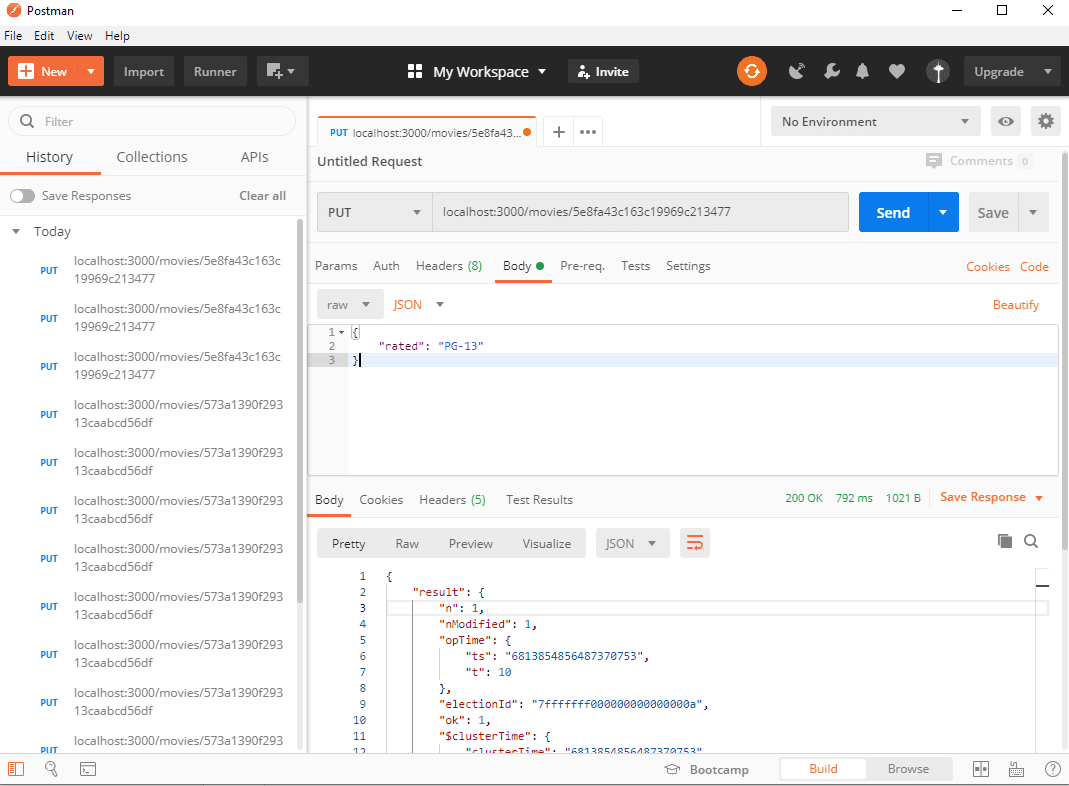Click the environment quick look eye icon

[1006, 122]
